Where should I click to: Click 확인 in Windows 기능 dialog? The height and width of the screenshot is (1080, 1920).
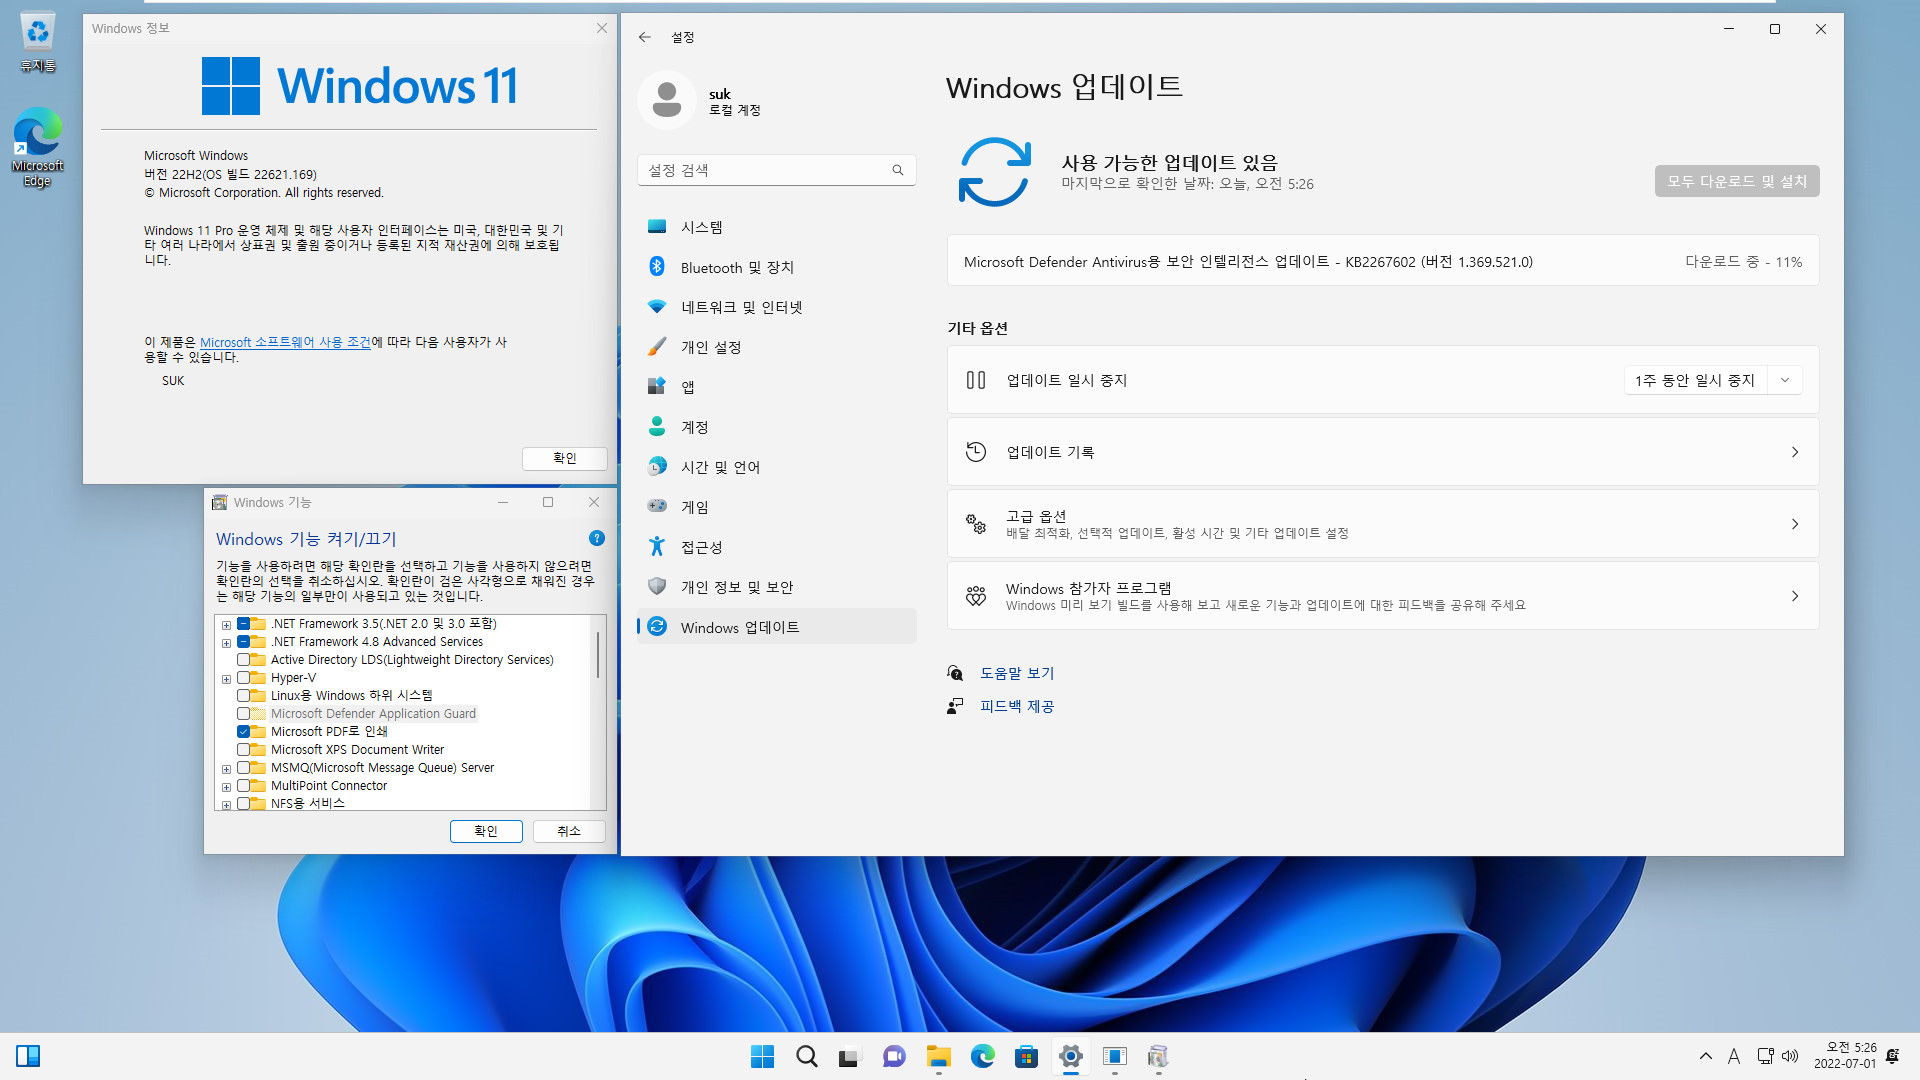486,831
